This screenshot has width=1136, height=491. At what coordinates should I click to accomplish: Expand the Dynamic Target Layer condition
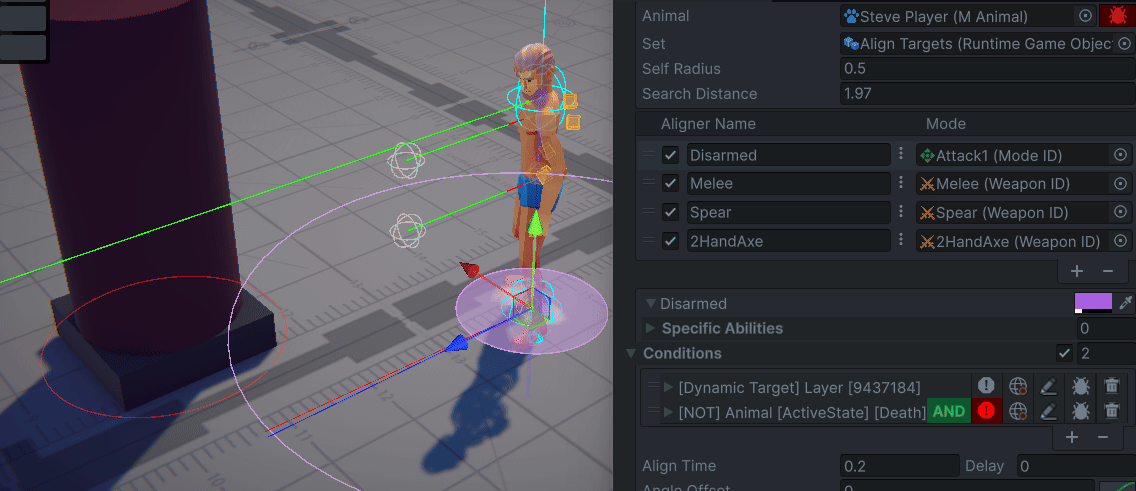pyautogui.click(x=668, y=387)
